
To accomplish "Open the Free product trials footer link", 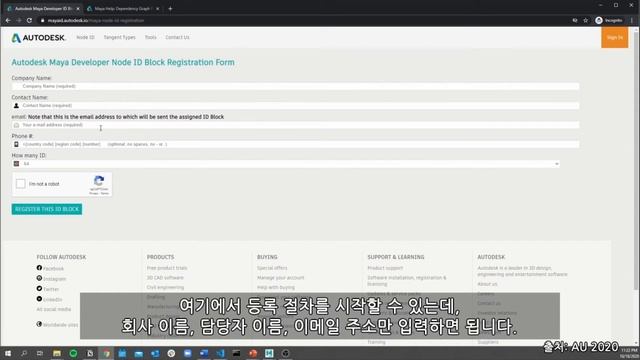I will [x=167, y=268].
